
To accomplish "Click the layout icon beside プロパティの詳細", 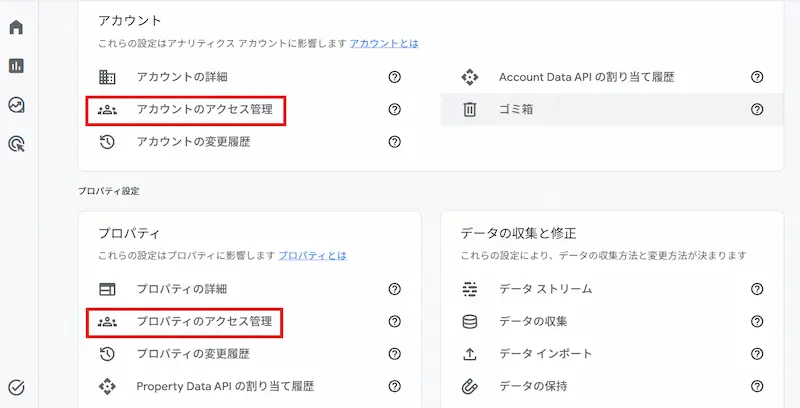I will pyautogui.click(x=107, y=289).
